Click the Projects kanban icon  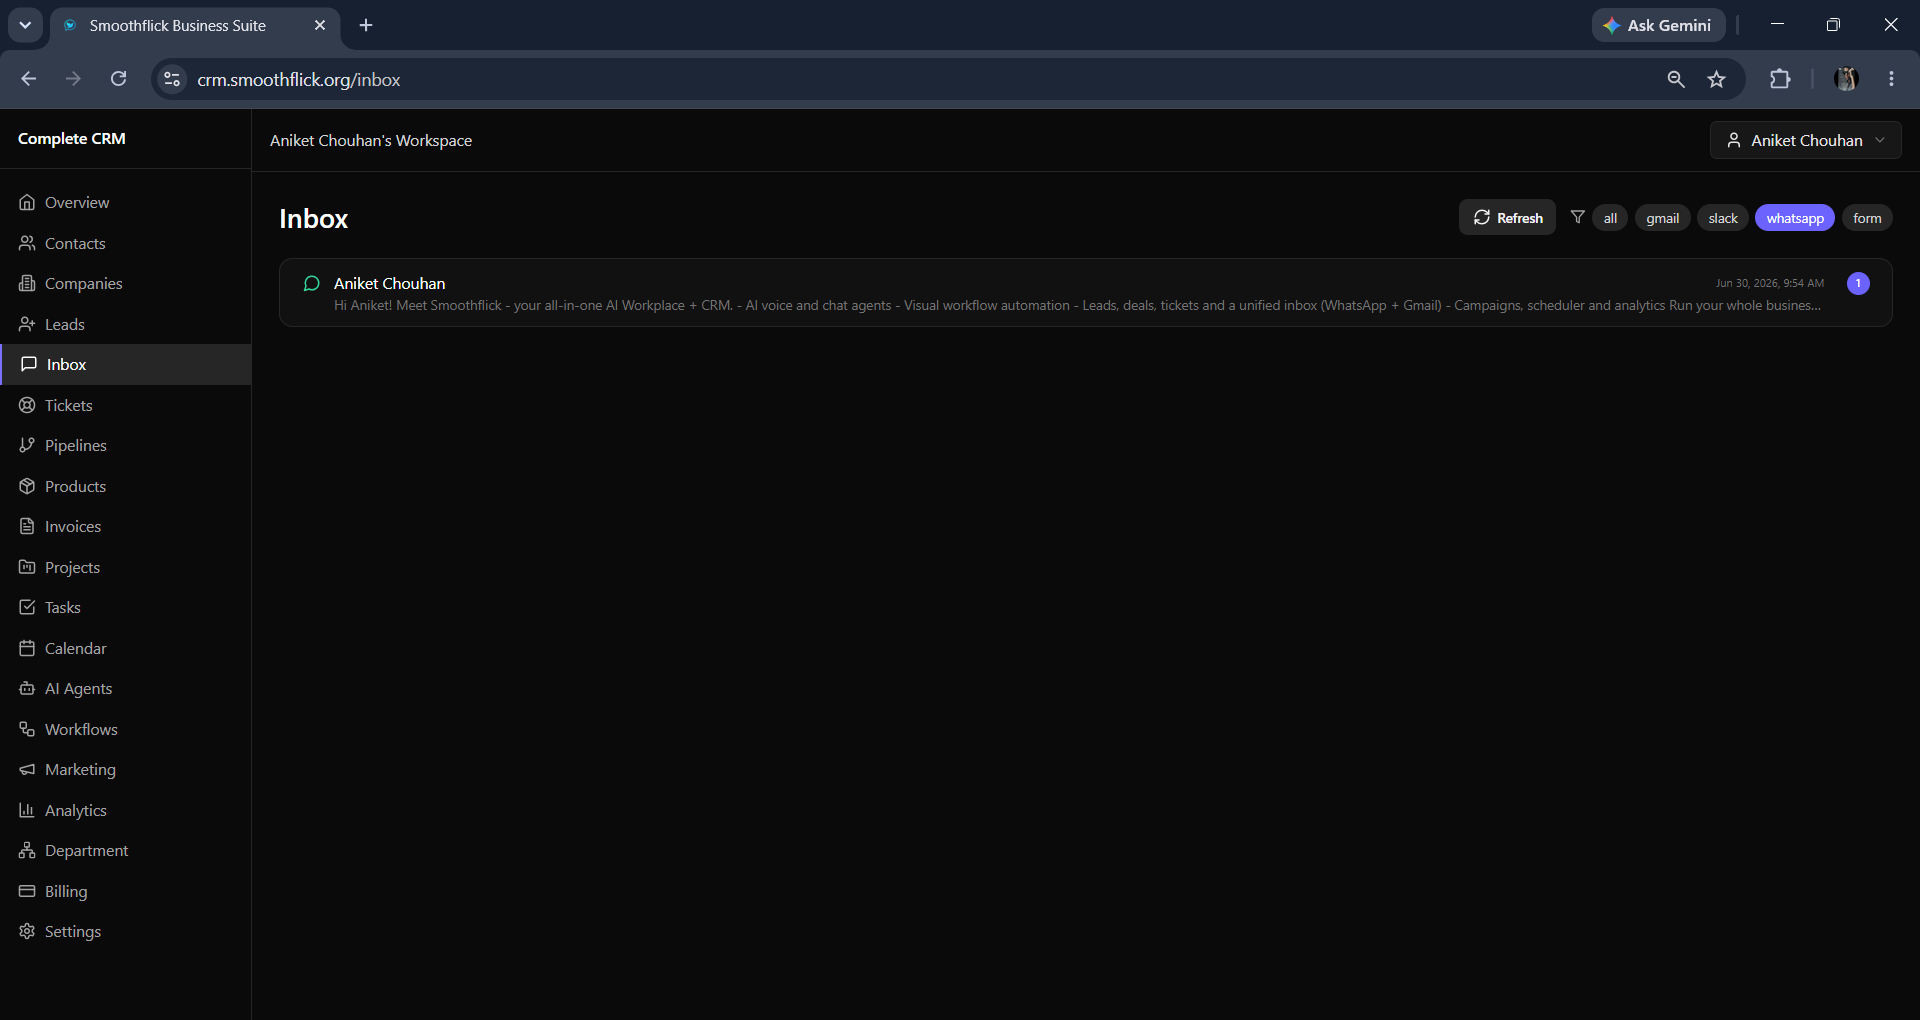[x=27, y=567]
